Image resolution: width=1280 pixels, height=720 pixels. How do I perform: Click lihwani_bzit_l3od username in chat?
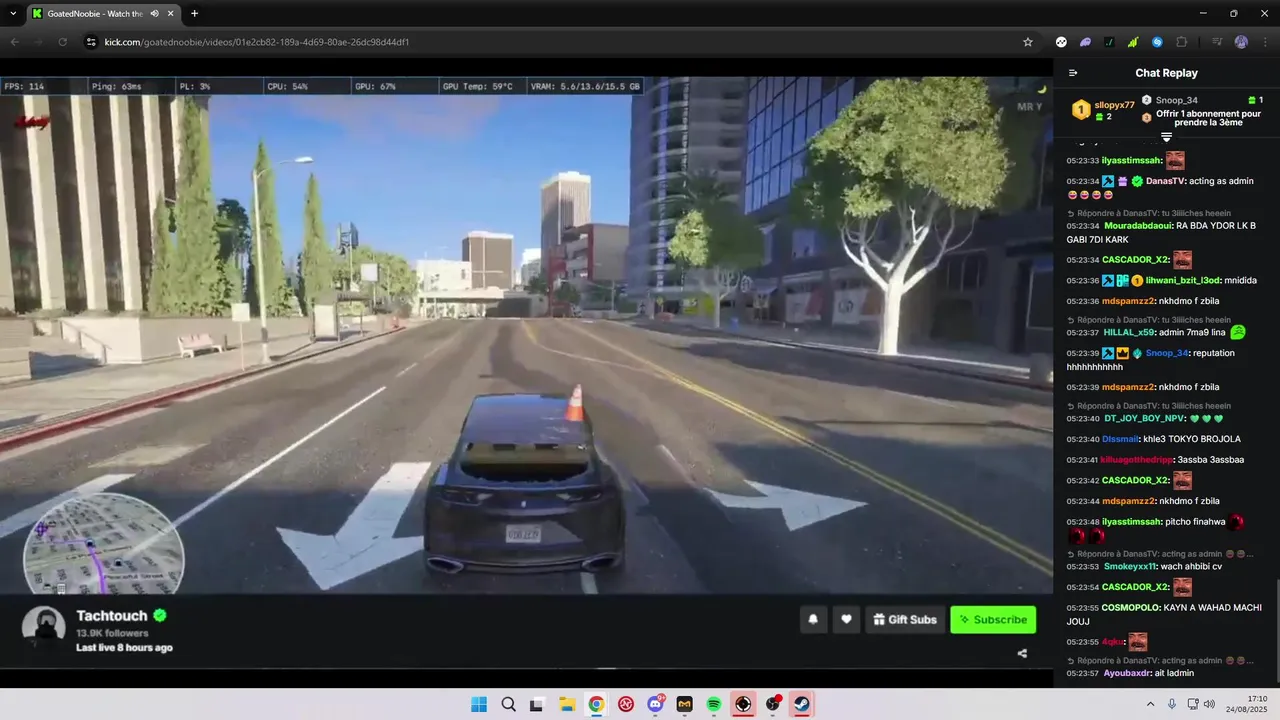pyautogui.click(x=1183, y=280)
